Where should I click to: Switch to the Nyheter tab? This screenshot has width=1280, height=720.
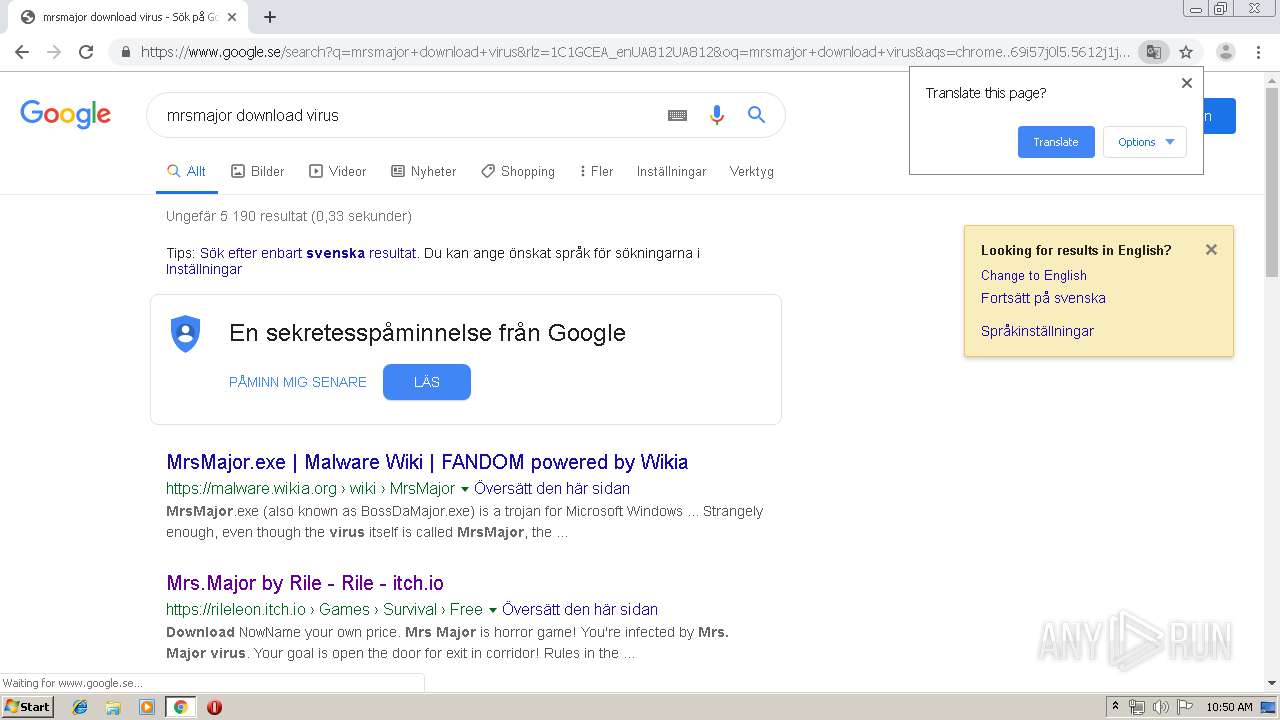click(x=424, y=171)
